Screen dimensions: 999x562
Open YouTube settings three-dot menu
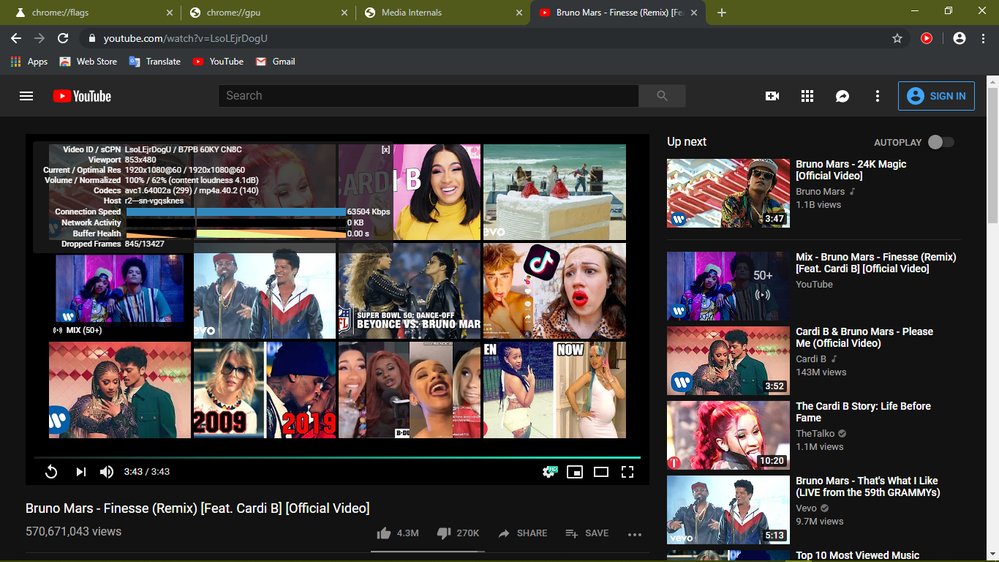click(x=877, y=96)
